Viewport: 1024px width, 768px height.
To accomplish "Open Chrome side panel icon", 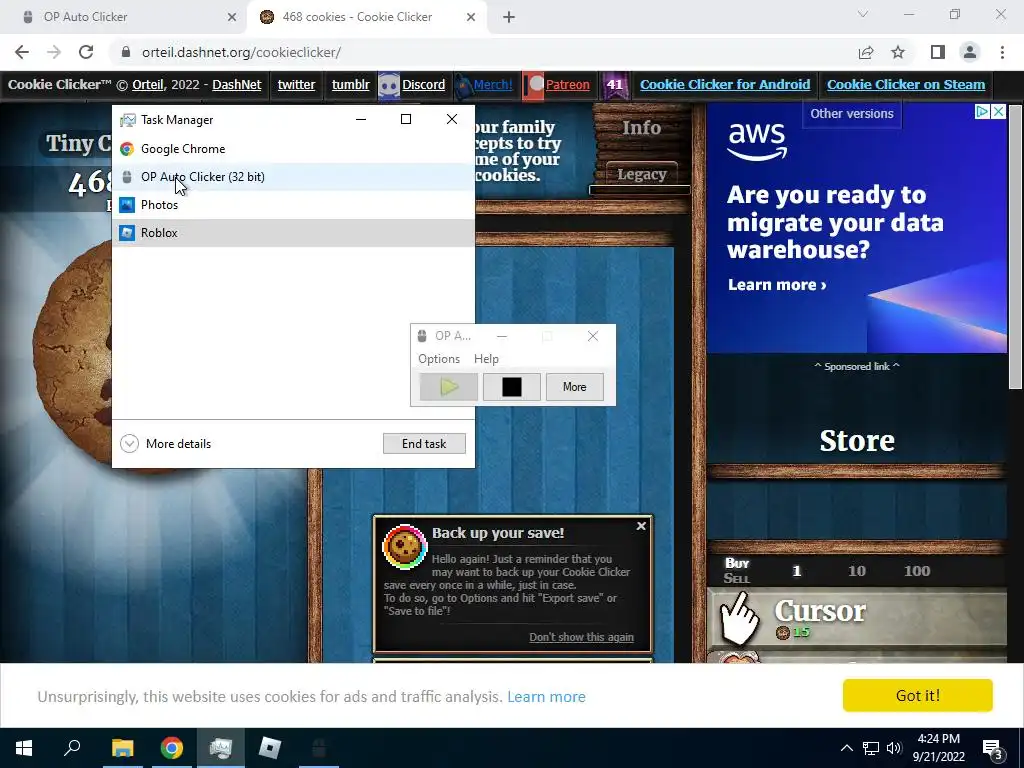I will click(x=937, y=52).
